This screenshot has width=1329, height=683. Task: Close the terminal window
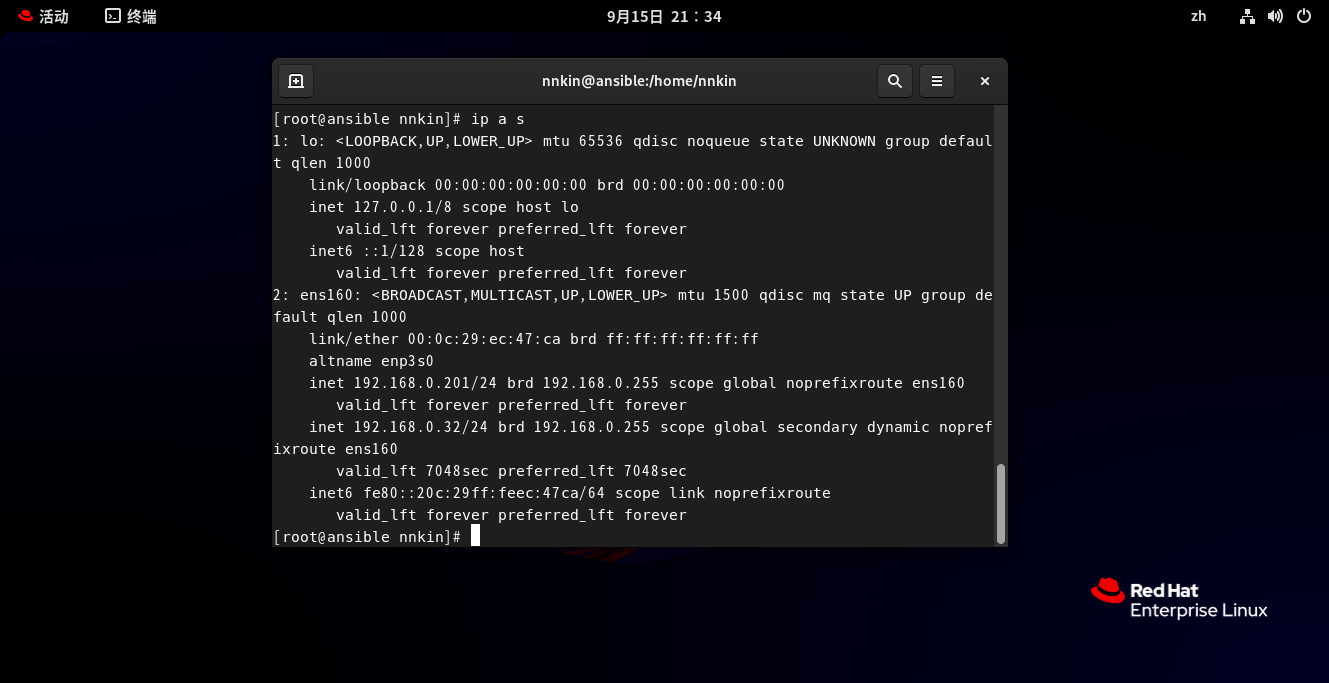tap(985, 81)
